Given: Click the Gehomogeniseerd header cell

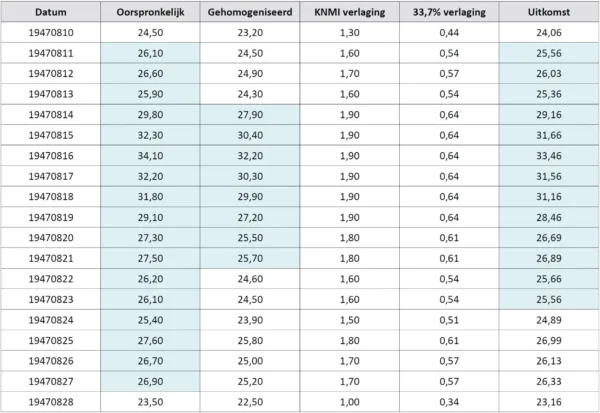Looking at the screenshot, I should click(x=249, y=13).
